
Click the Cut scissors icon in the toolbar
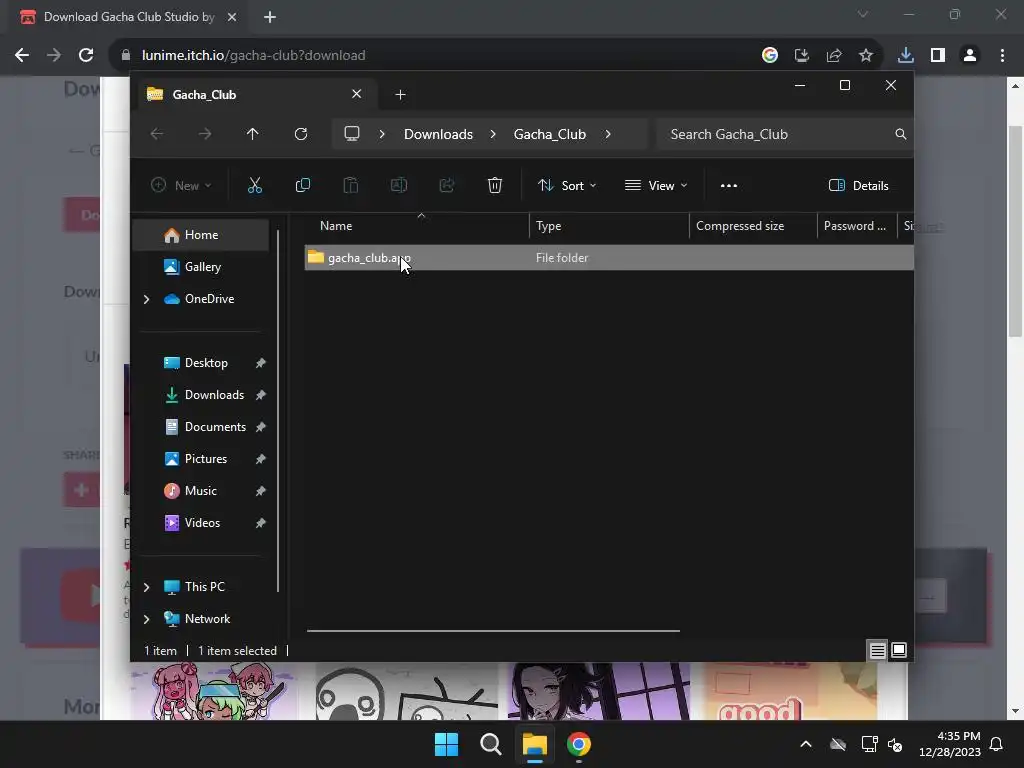click(x=255, y=185)
